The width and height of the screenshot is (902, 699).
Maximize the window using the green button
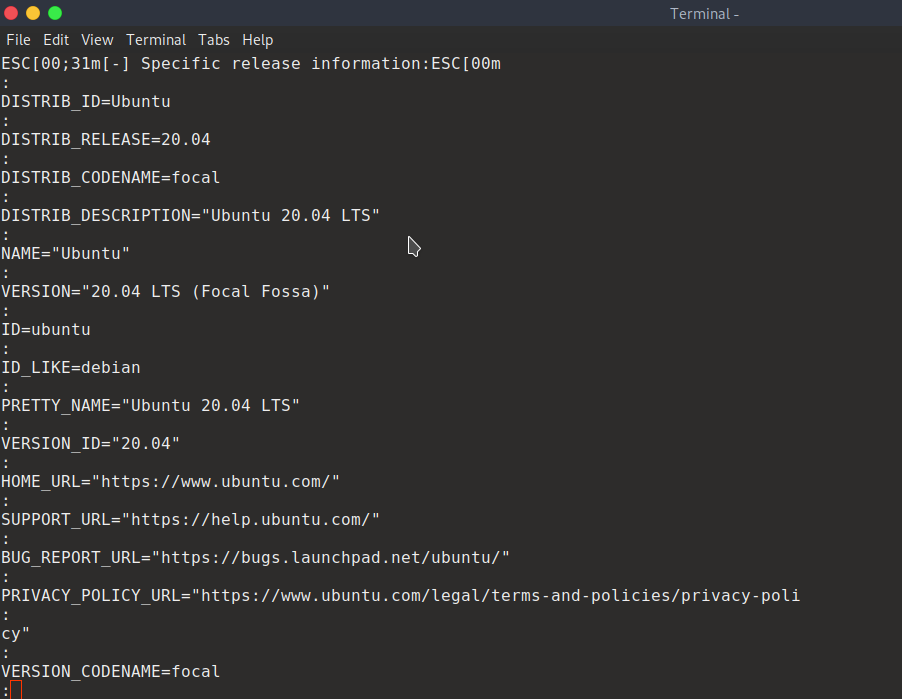(55, 13)
